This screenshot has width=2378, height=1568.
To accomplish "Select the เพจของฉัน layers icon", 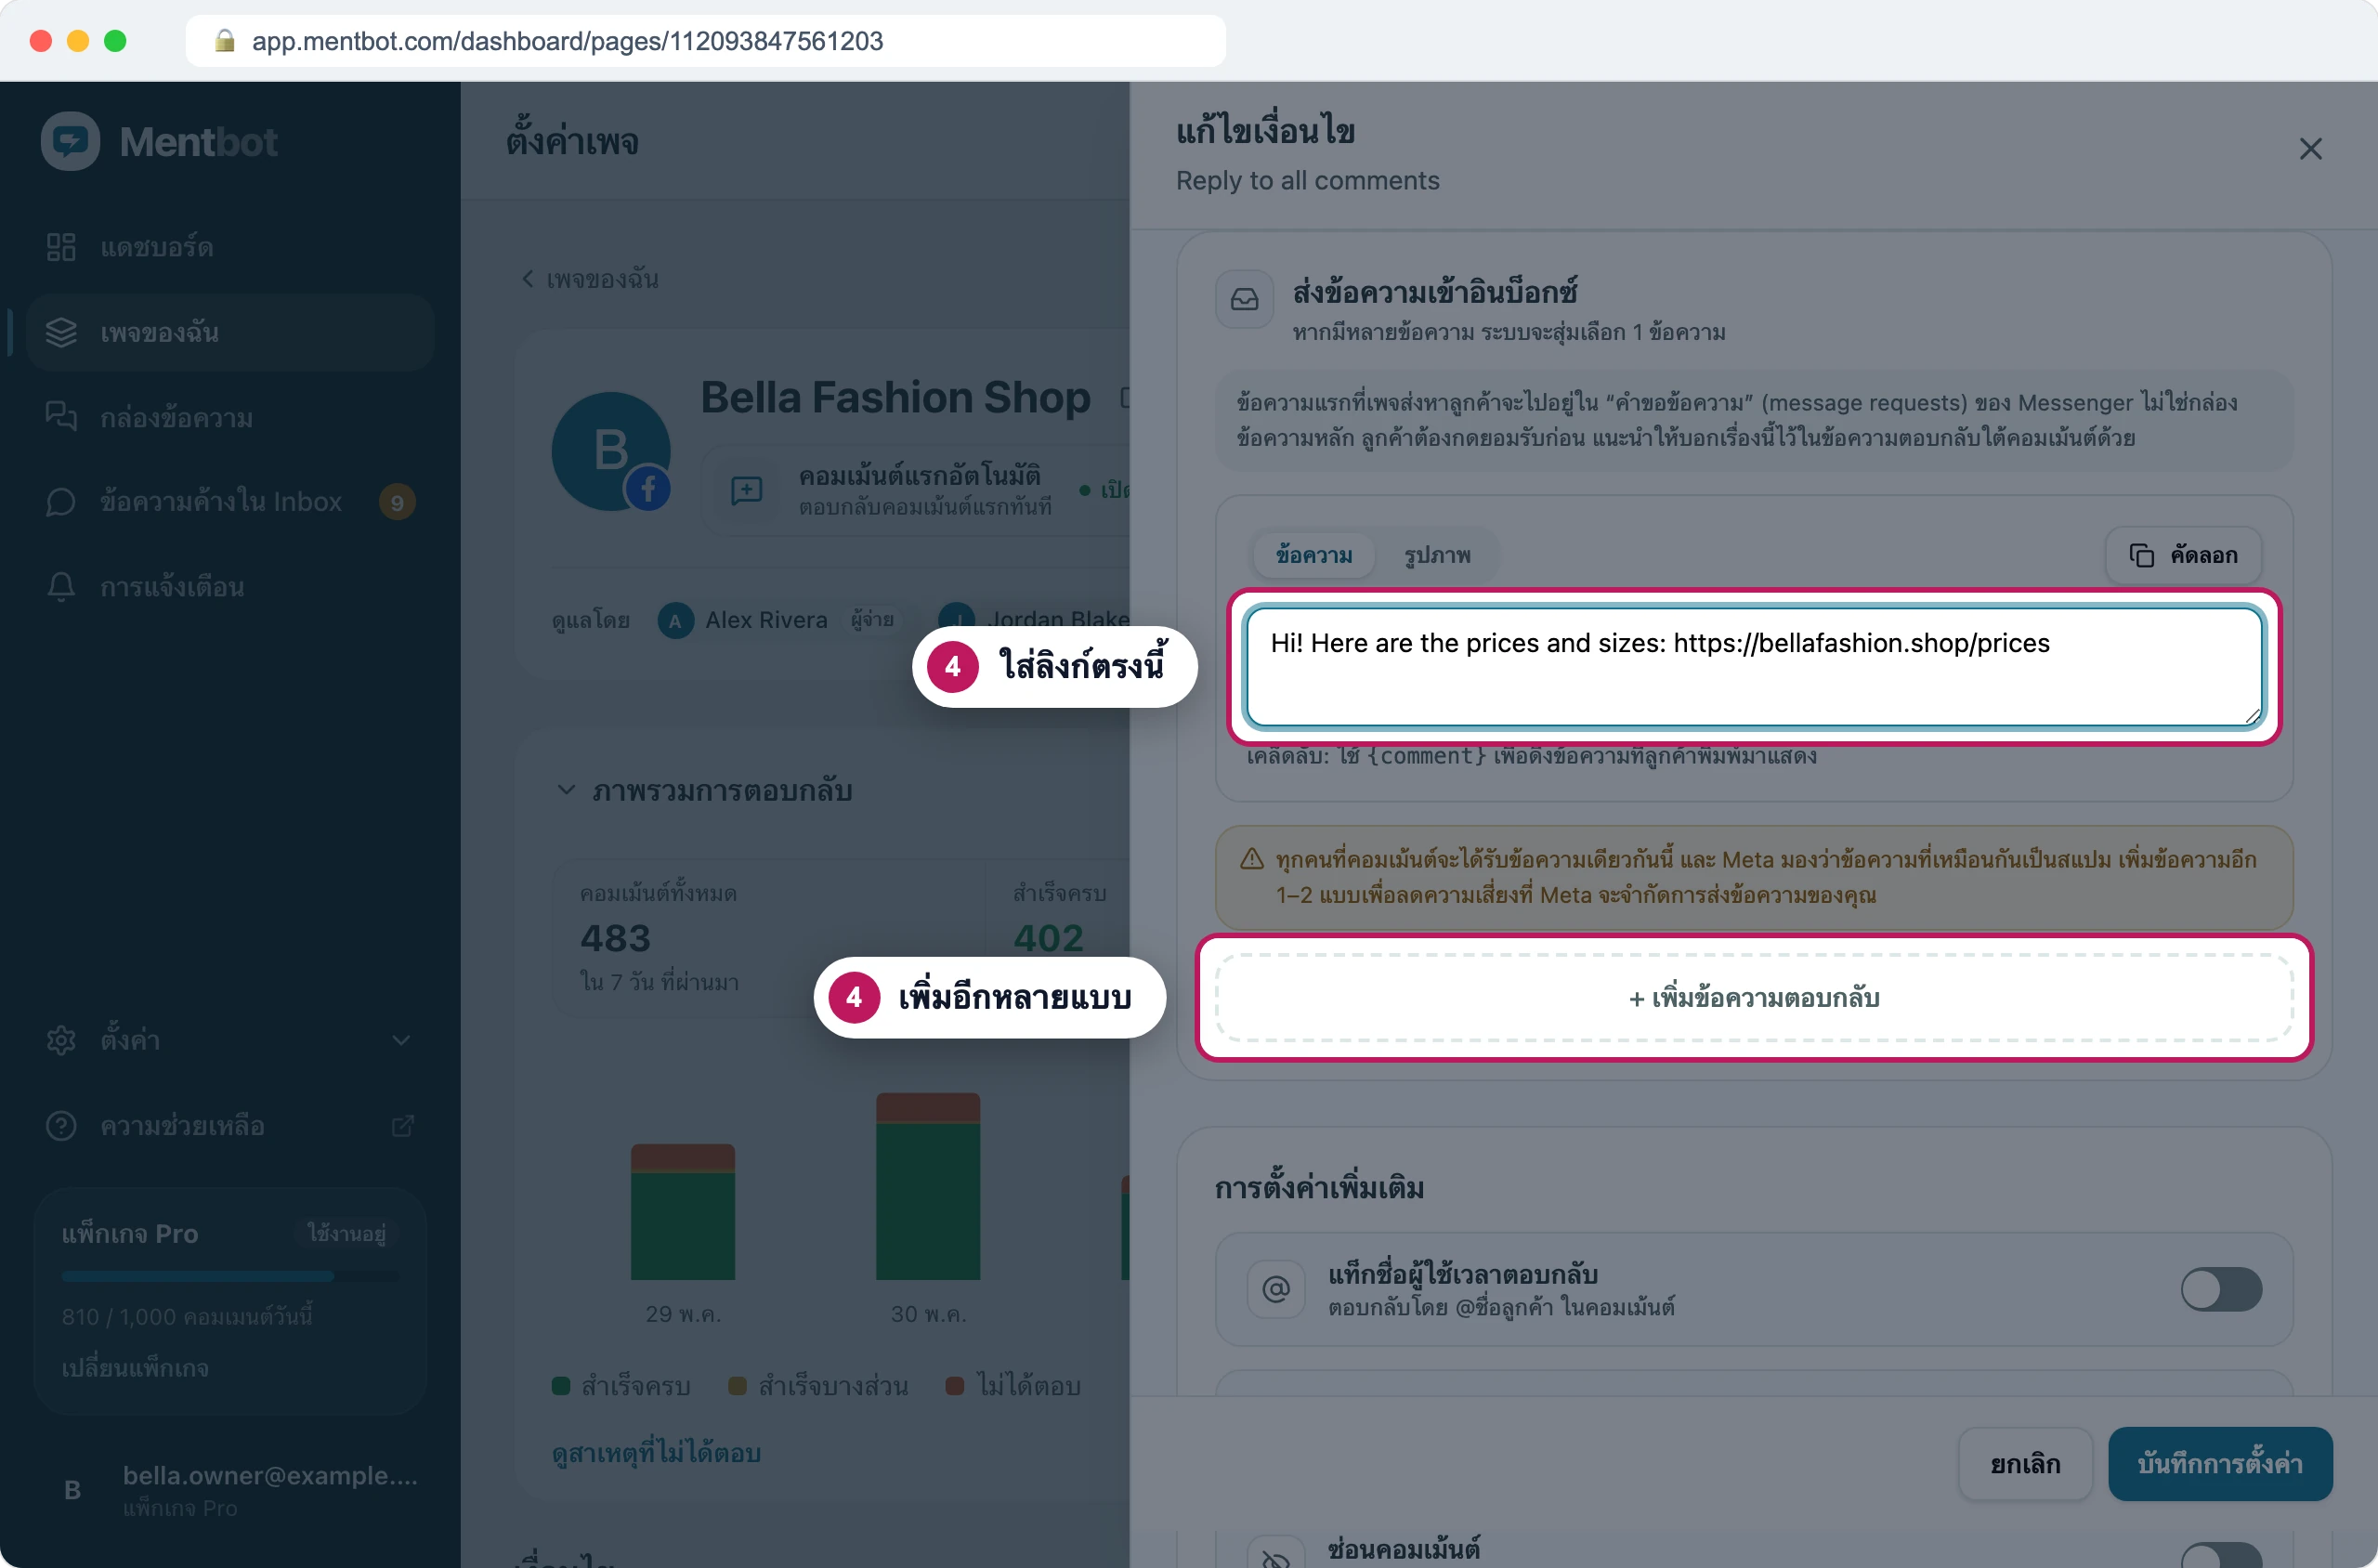I will (61, 332).
